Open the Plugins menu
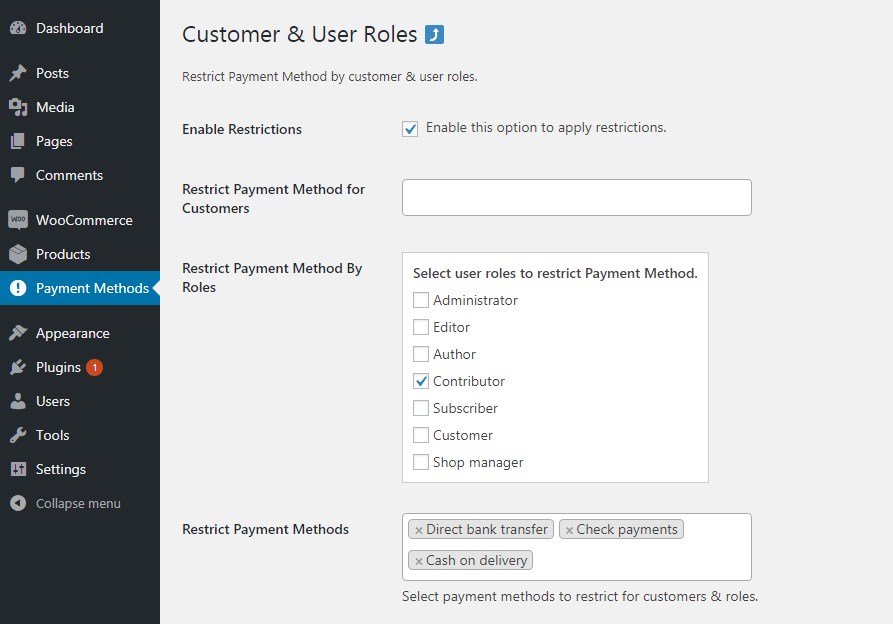The width and height of the screenshot is (893, 624). (58, 367)
